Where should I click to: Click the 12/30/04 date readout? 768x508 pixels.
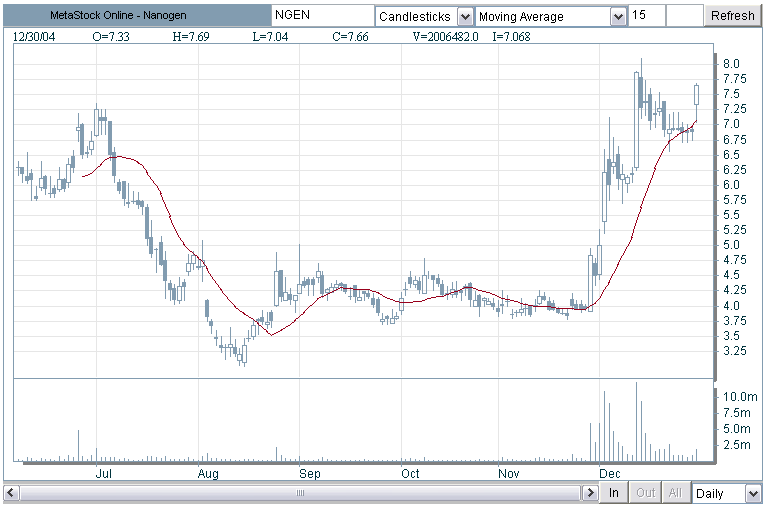(x=34, y=37)
